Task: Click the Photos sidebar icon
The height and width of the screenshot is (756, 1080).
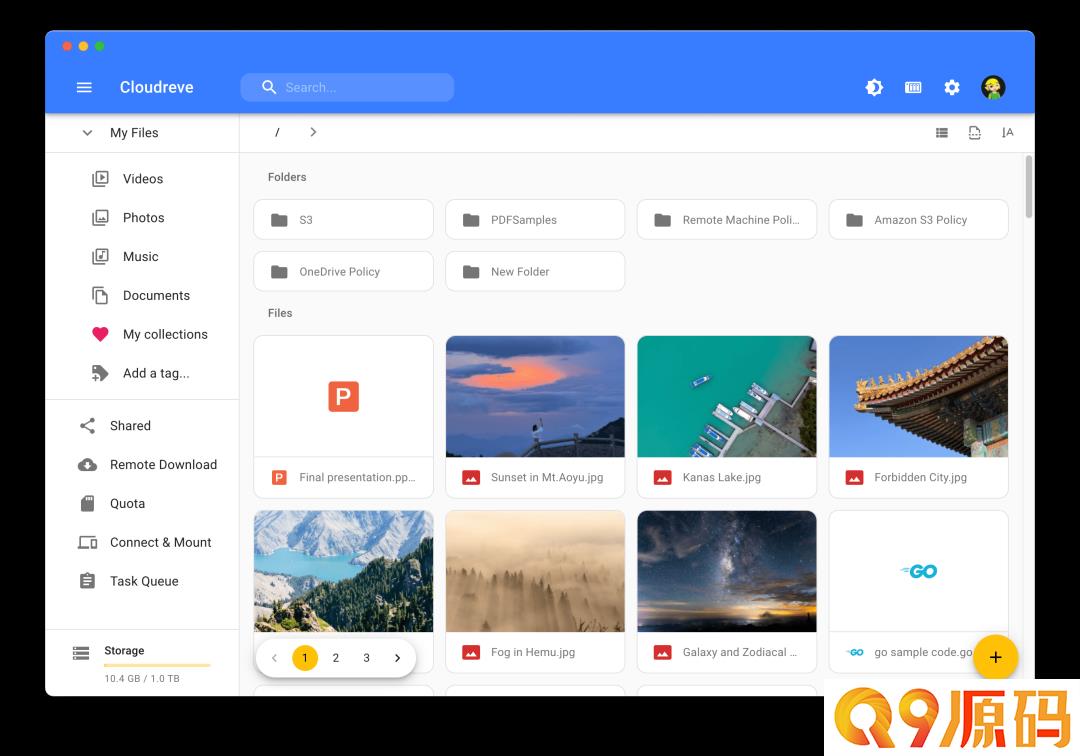Action: click(101, 218)
